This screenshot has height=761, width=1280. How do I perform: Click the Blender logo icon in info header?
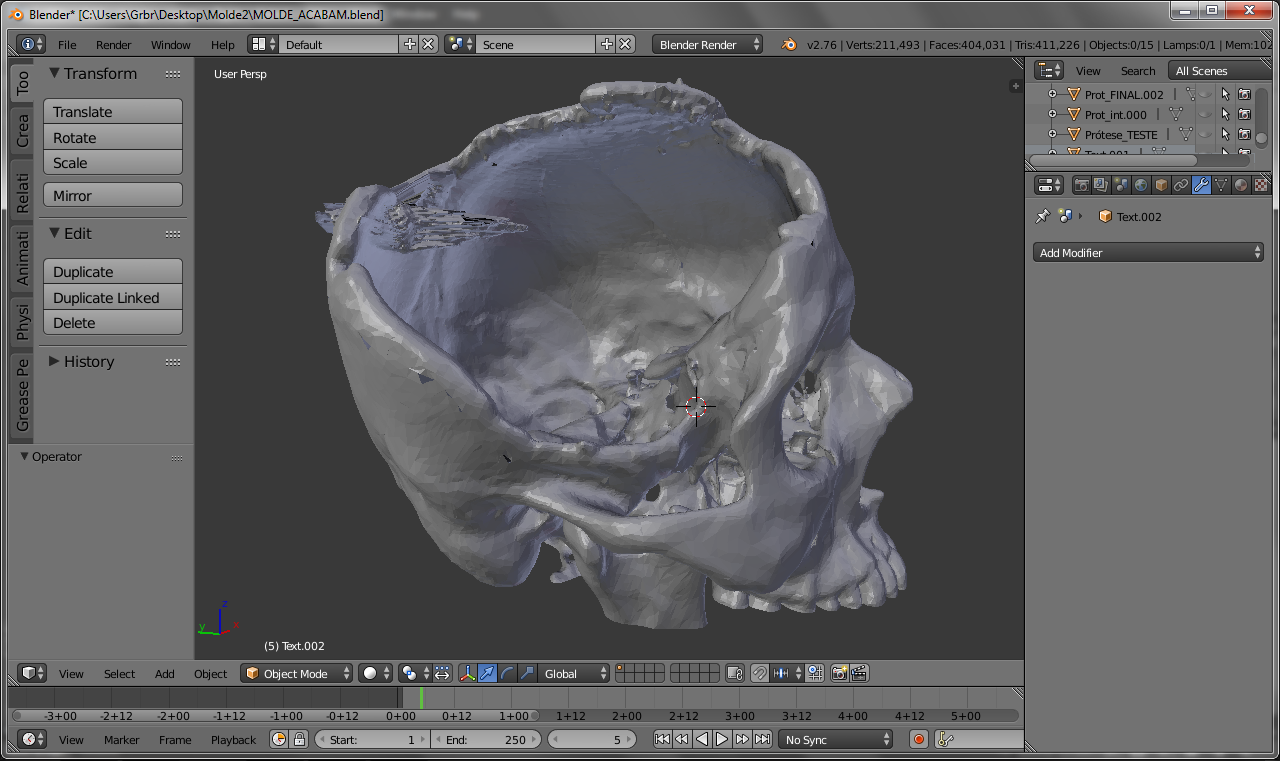[x=790, y=44]
